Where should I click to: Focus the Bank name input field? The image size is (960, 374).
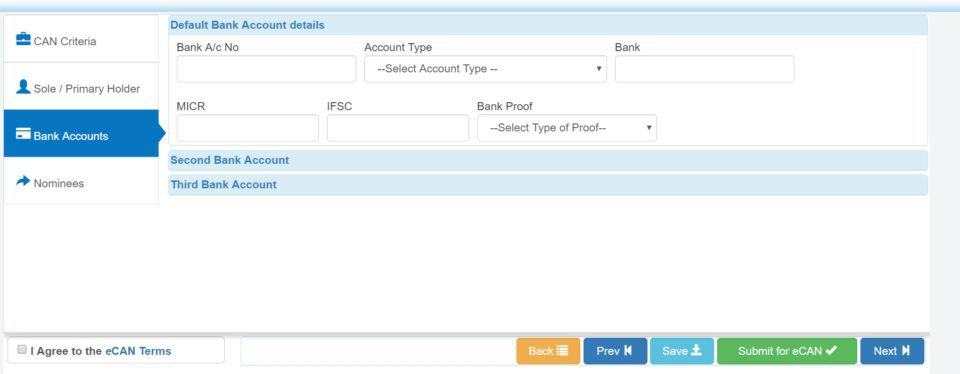pos(704,69)
